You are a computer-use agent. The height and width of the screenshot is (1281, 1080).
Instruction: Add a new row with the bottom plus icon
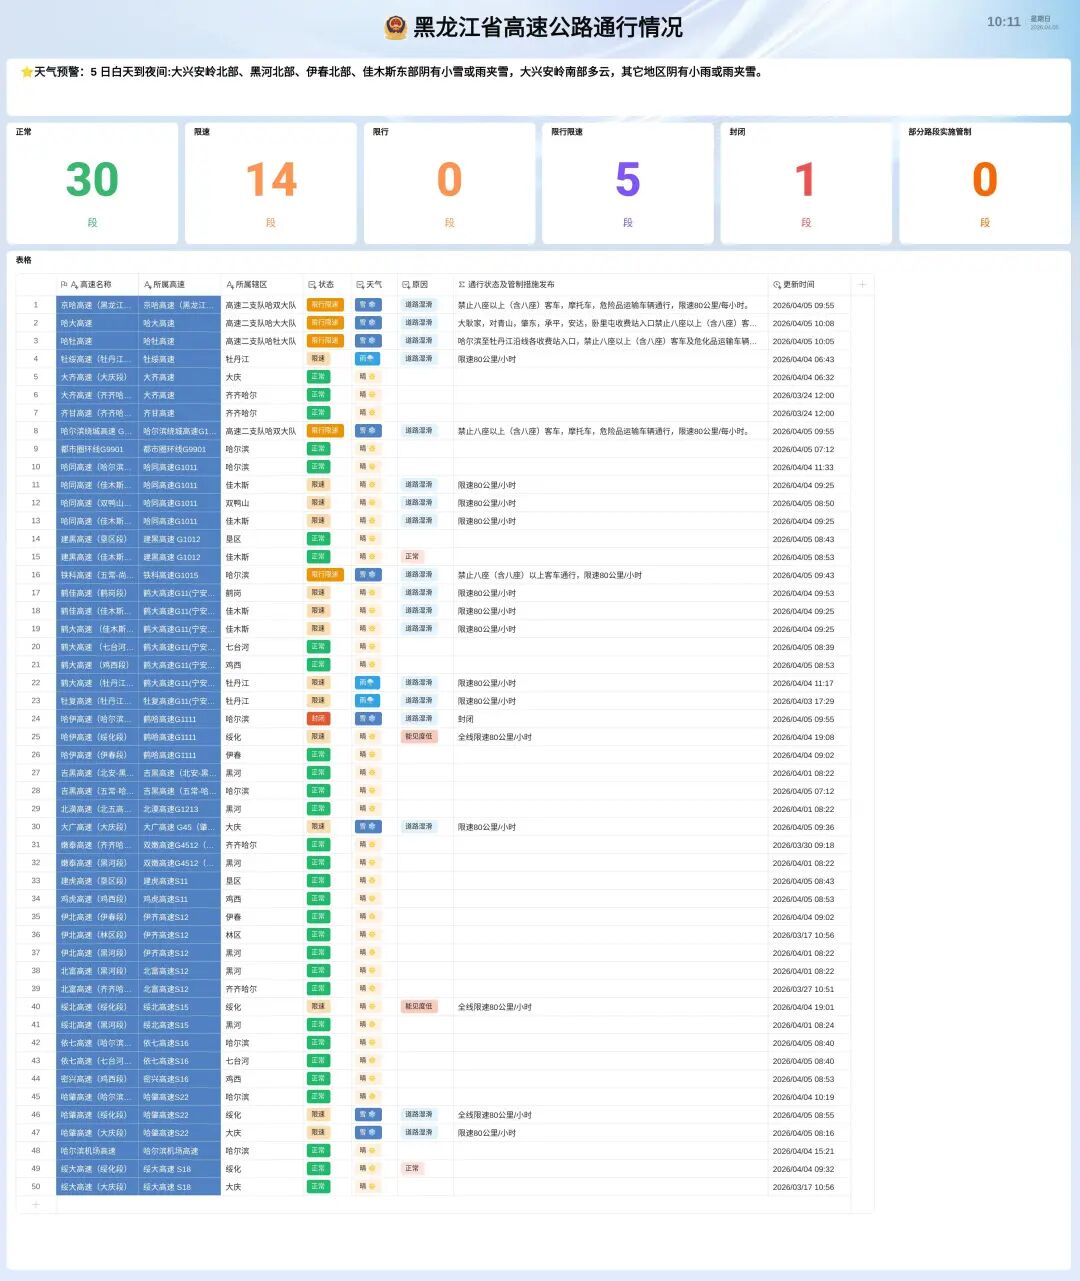coord(36,1205)
